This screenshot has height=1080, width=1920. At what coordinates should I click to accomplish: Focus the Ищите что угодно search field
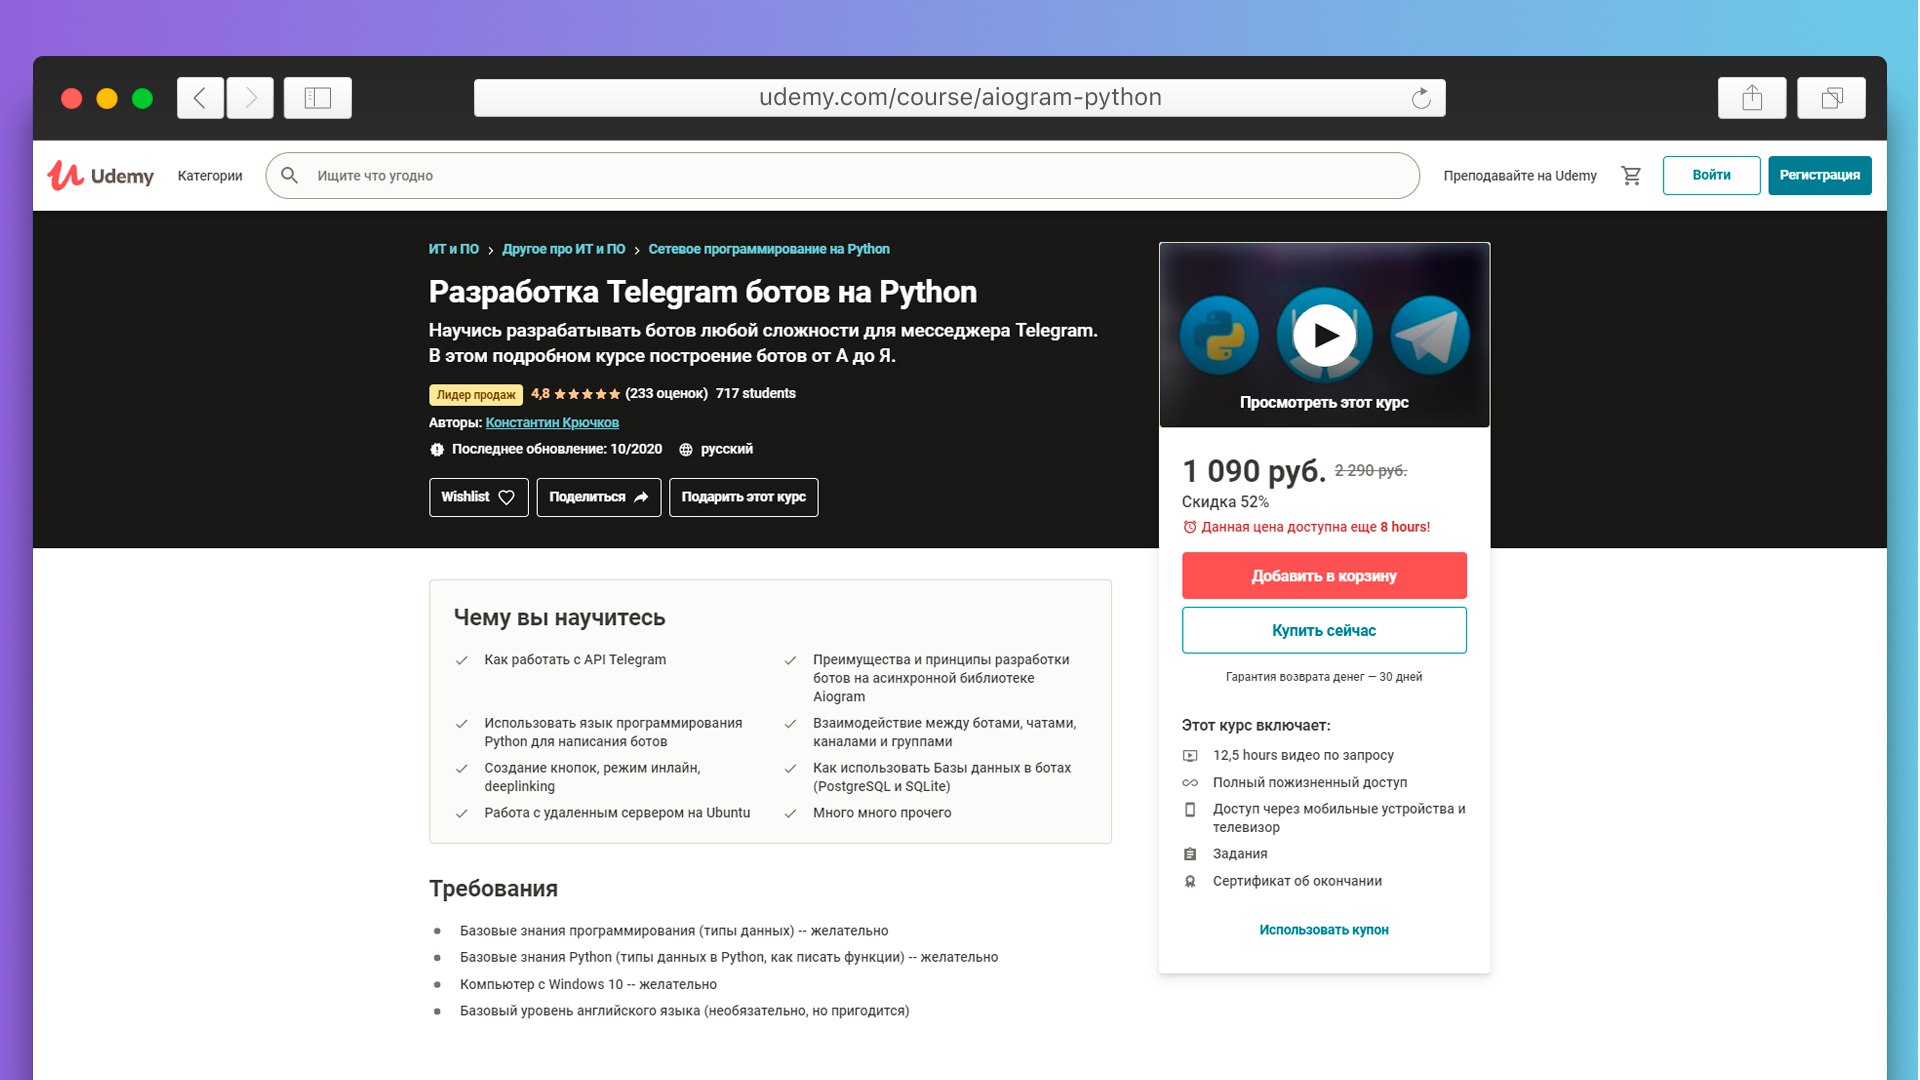842,176
